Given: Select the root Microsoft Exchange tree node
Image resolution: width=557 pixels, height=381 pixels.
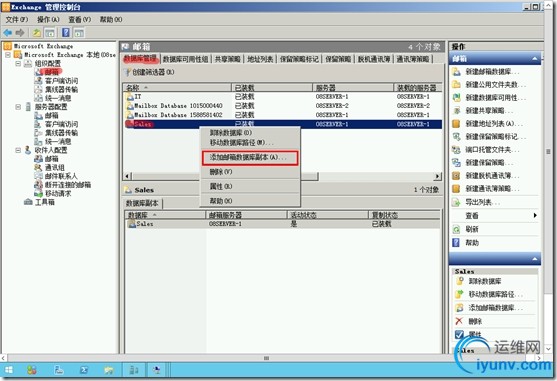Looking at the screenshot, I should [43, 46].
